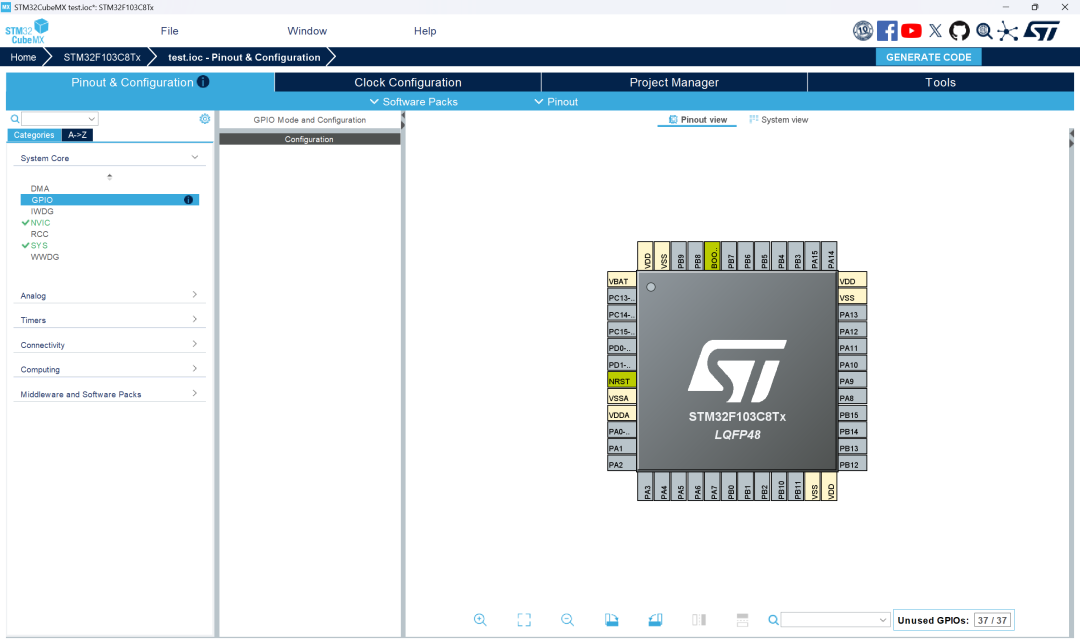The image size is (1080, 644).
Task: Open the Window menu
Action: 307,31
